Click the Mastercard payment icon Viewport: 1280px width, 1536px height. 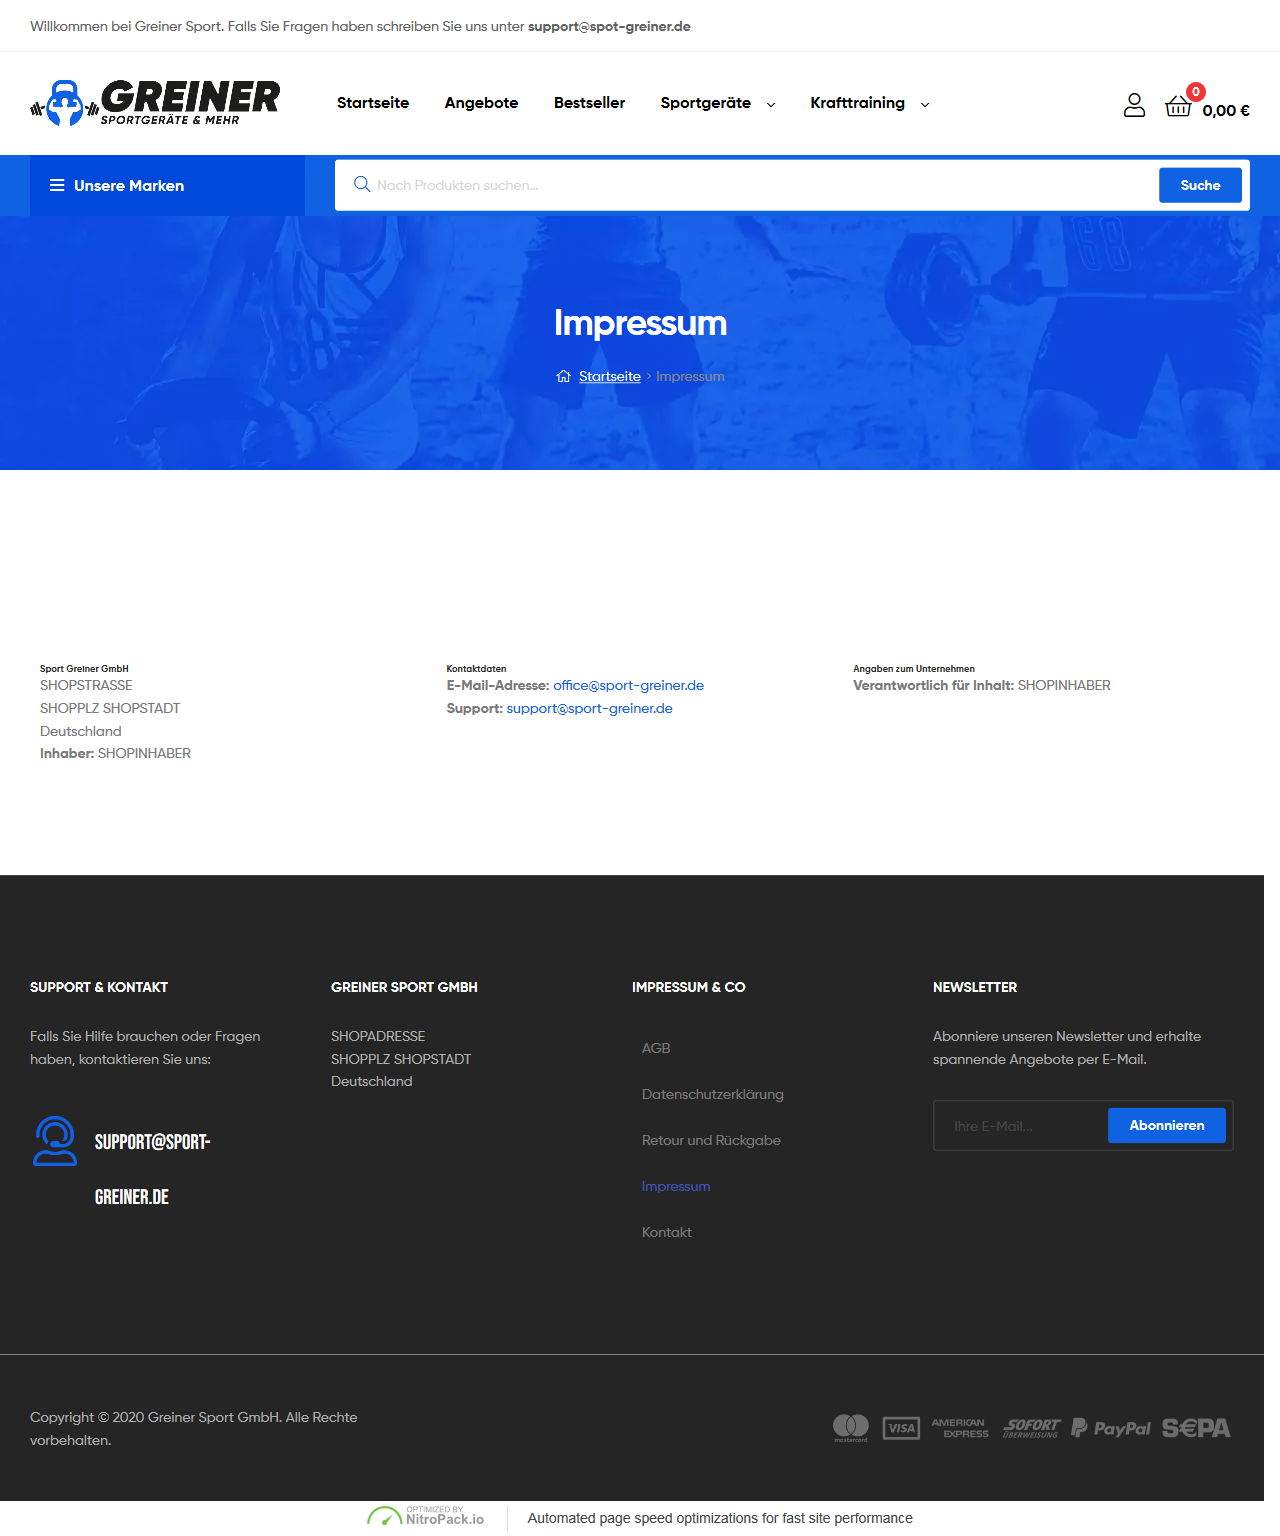[851, 1428]
